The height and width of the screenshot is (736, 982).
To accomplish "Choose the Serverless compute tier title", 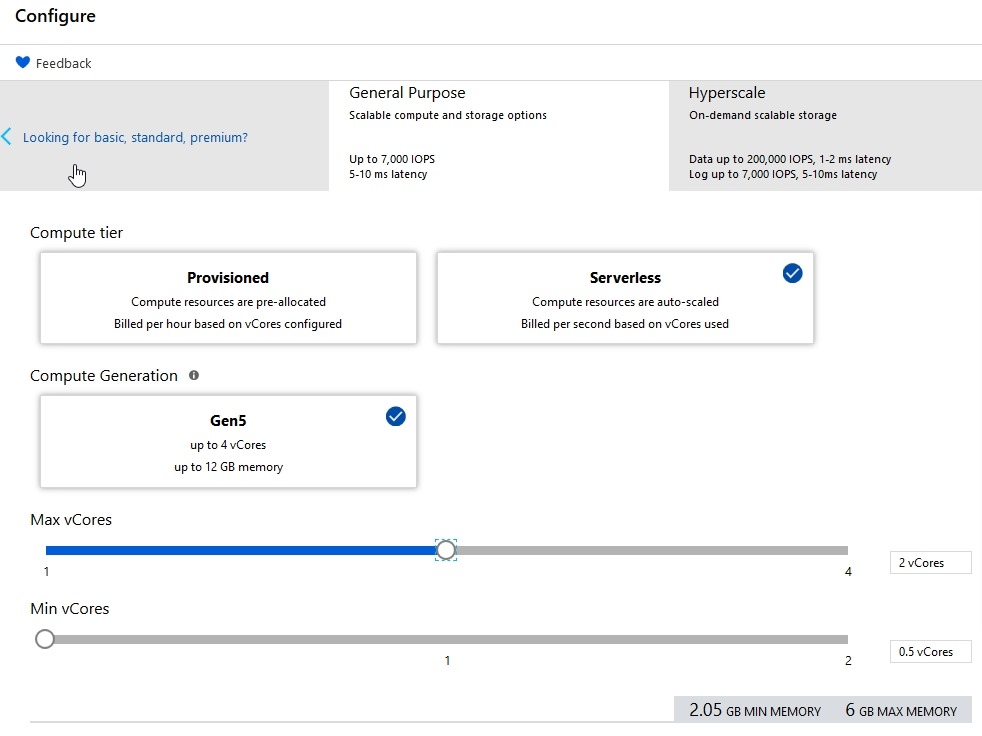I will [625, 278].
